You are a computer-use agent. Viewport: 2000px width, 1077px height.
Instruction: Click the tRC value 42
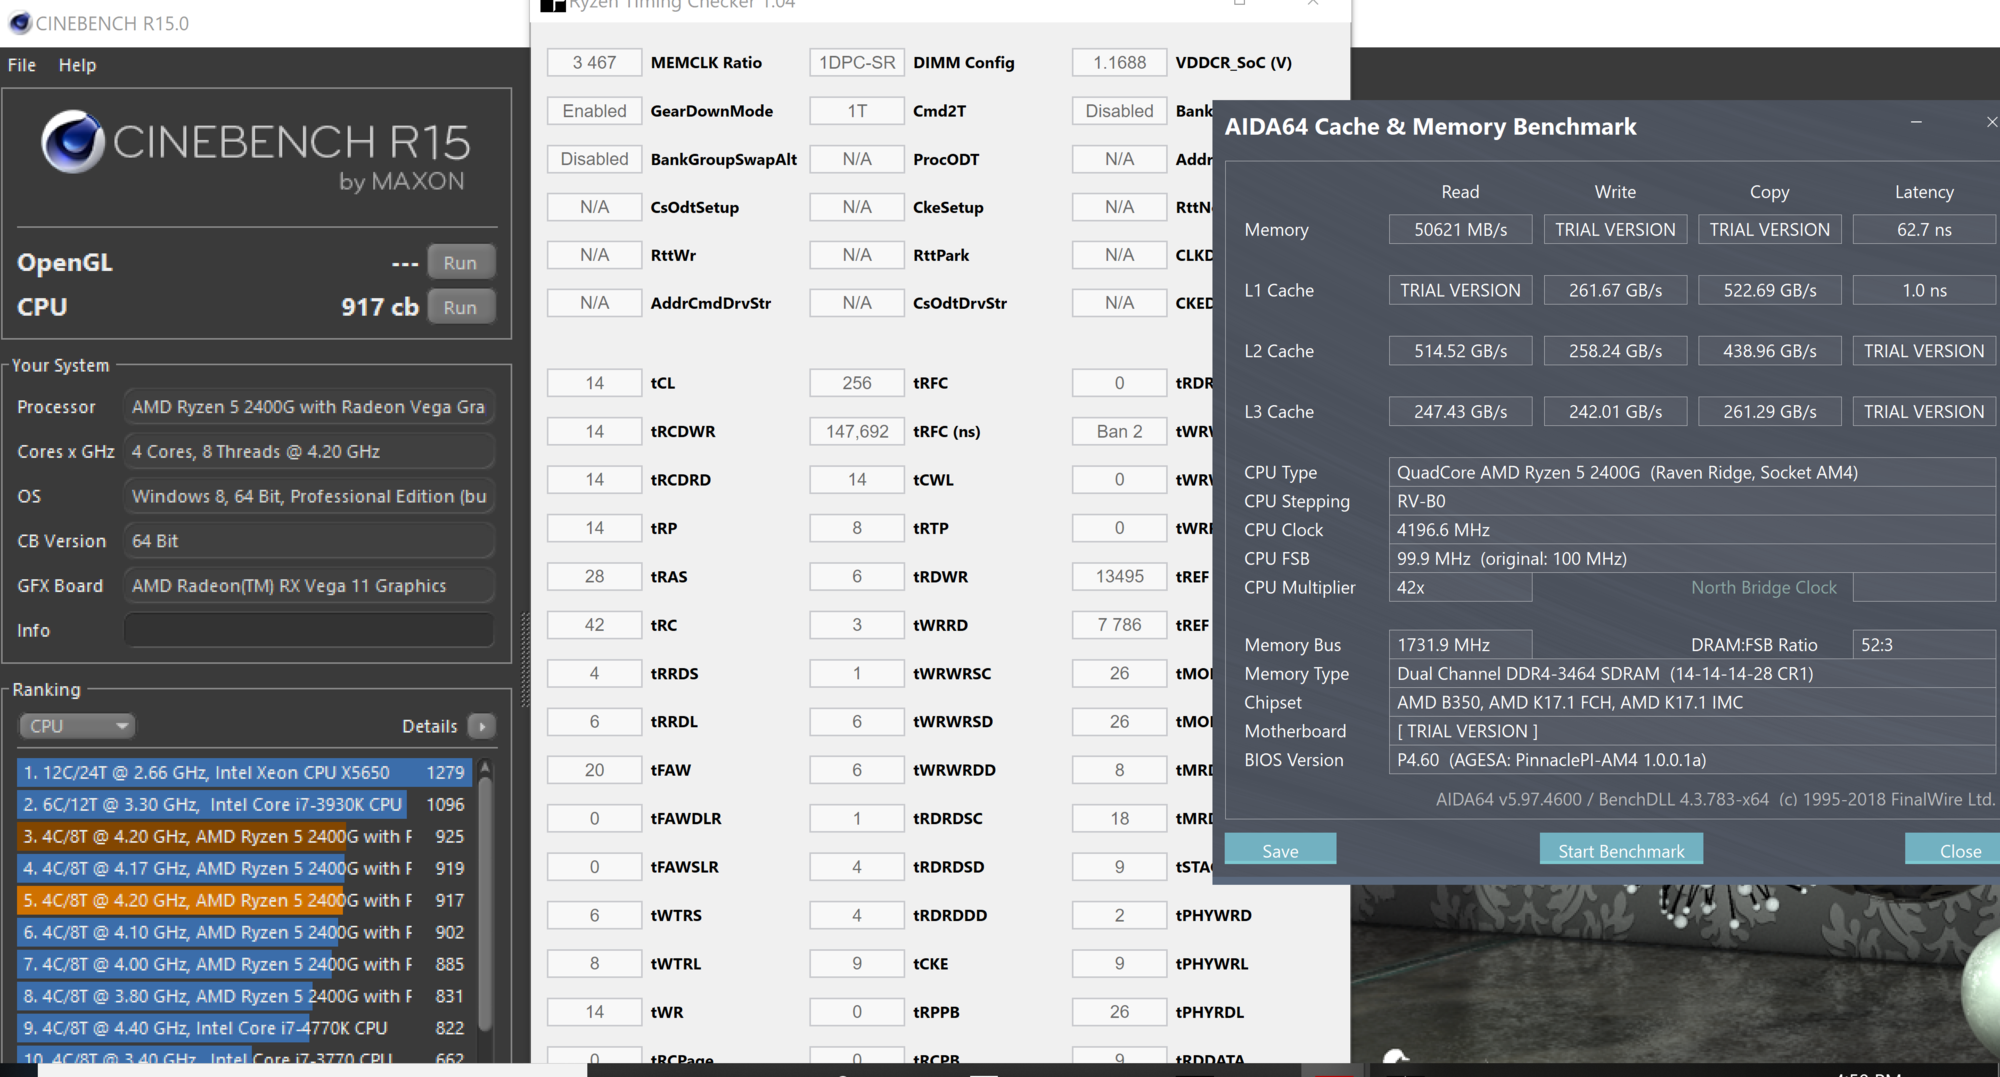click(x=594, y=625)
